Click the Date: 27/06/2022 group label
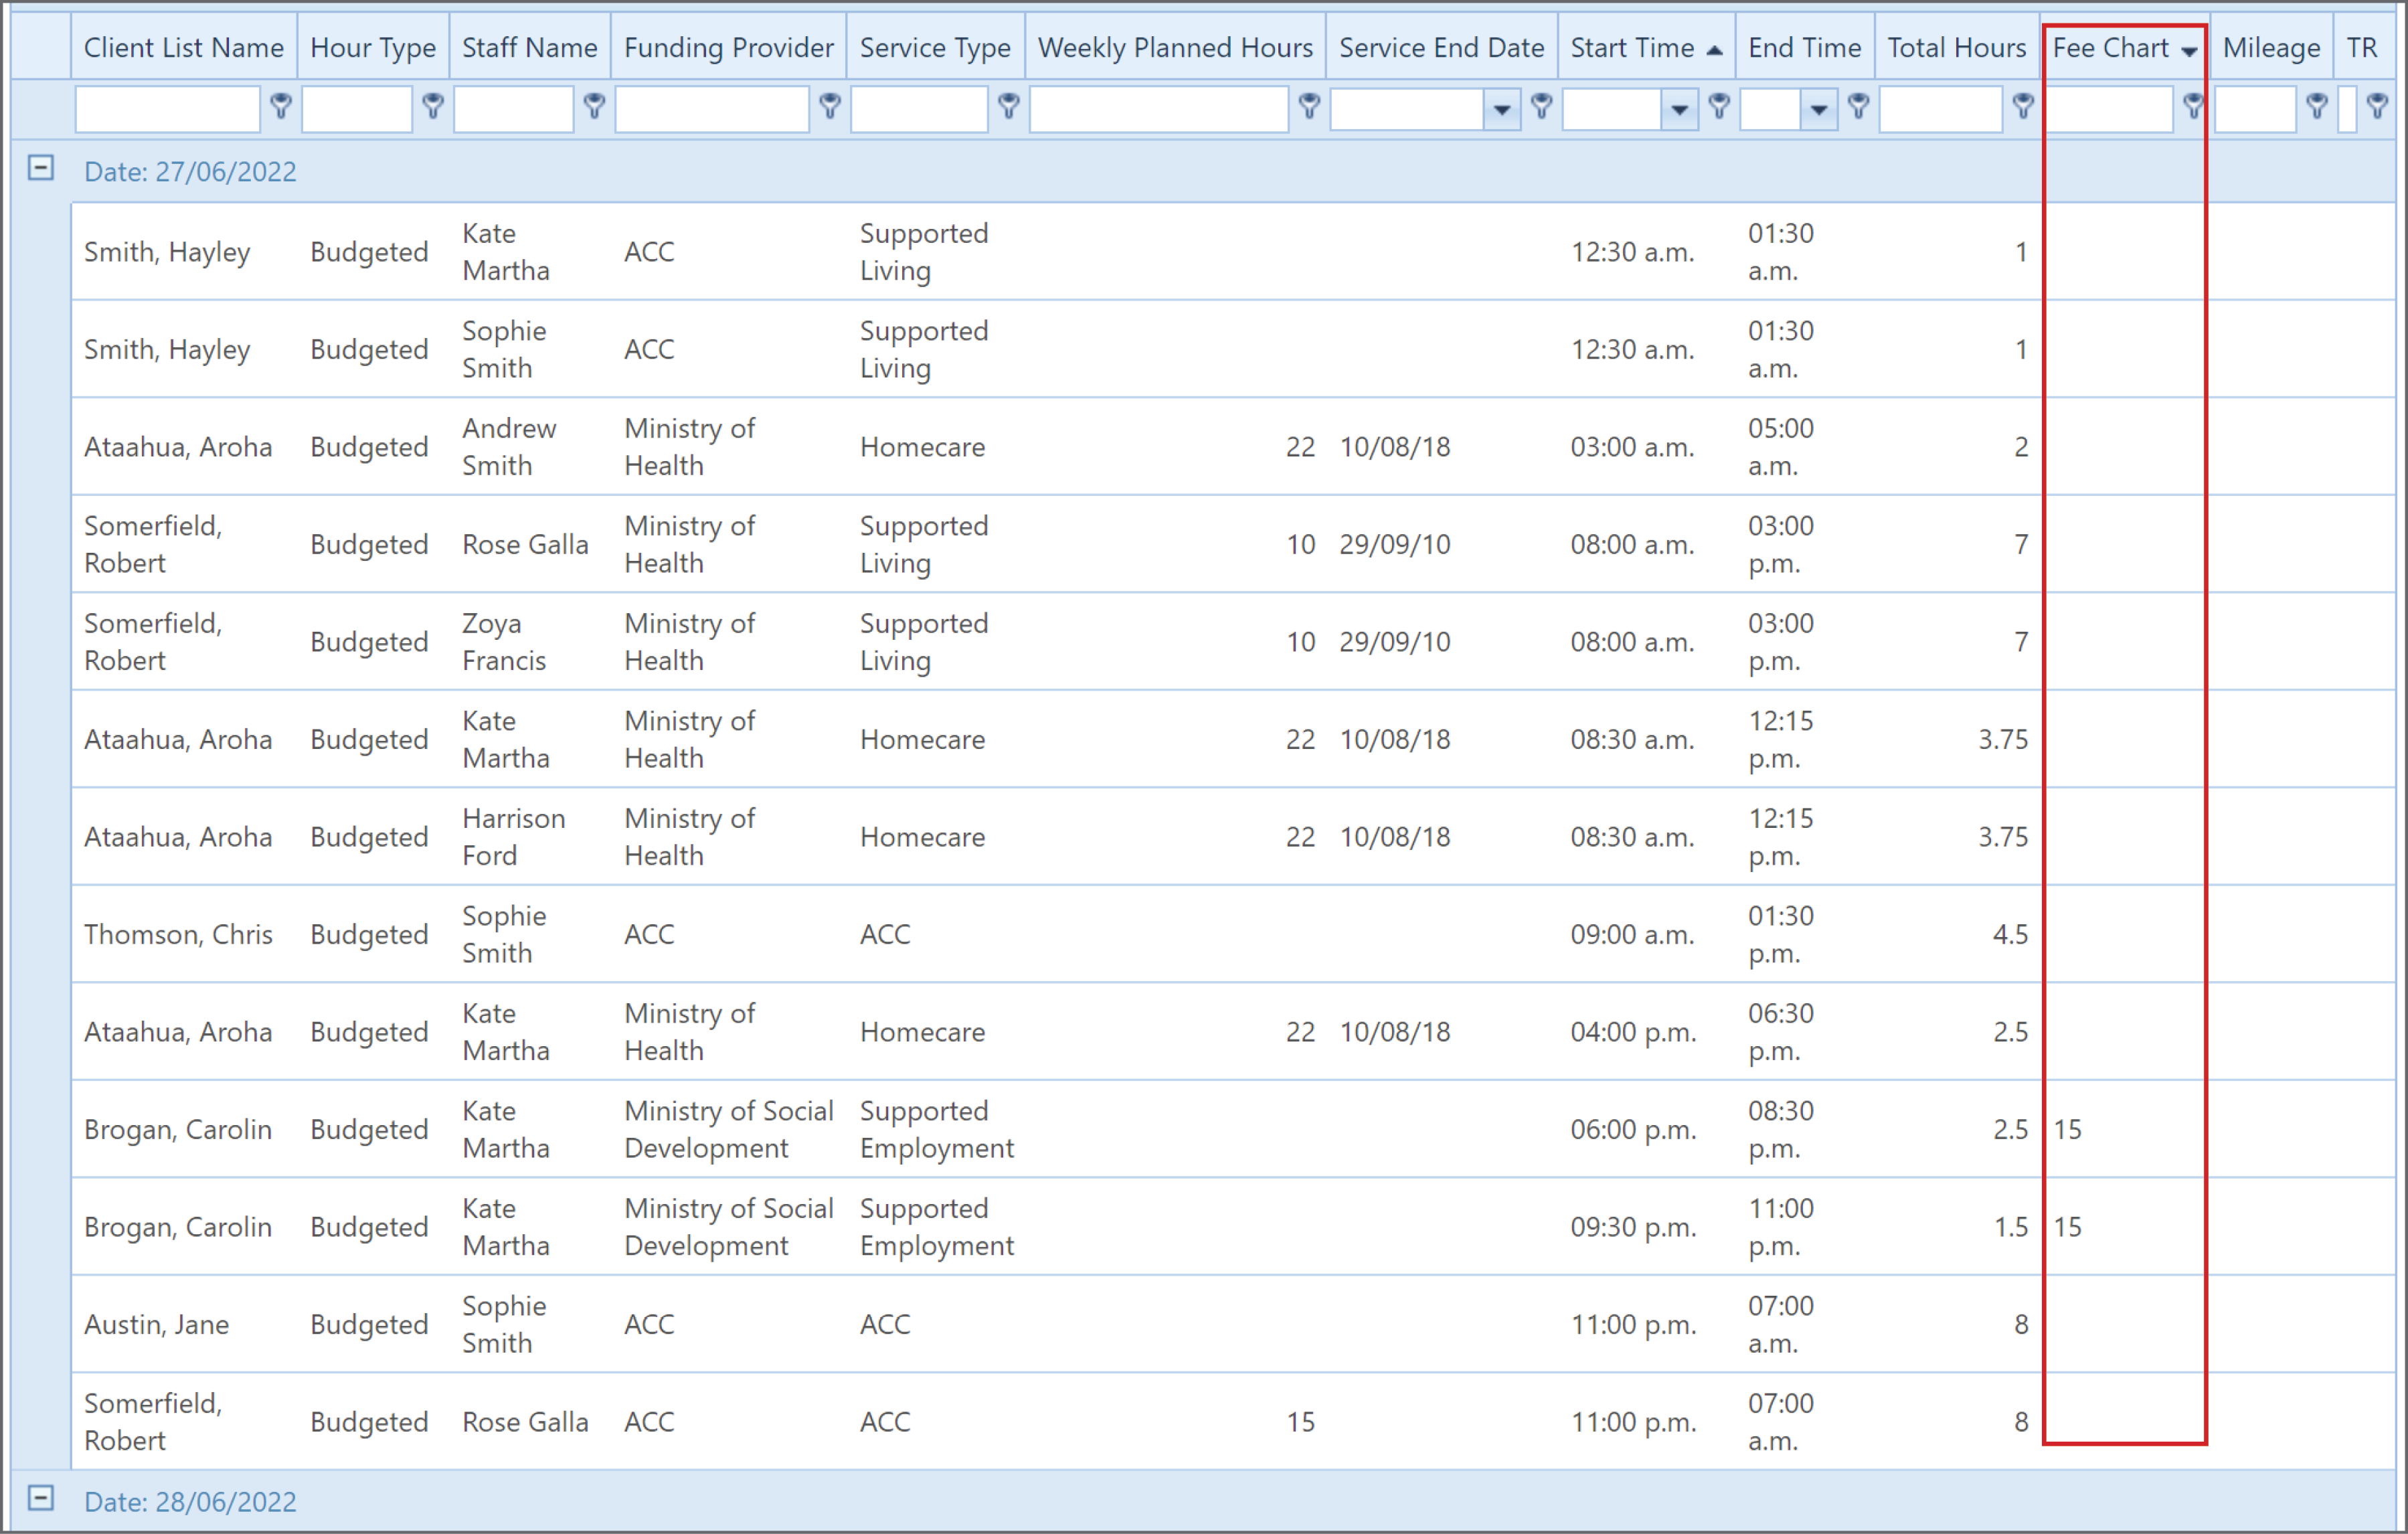 pyautogui.click(x=190, y=171)
